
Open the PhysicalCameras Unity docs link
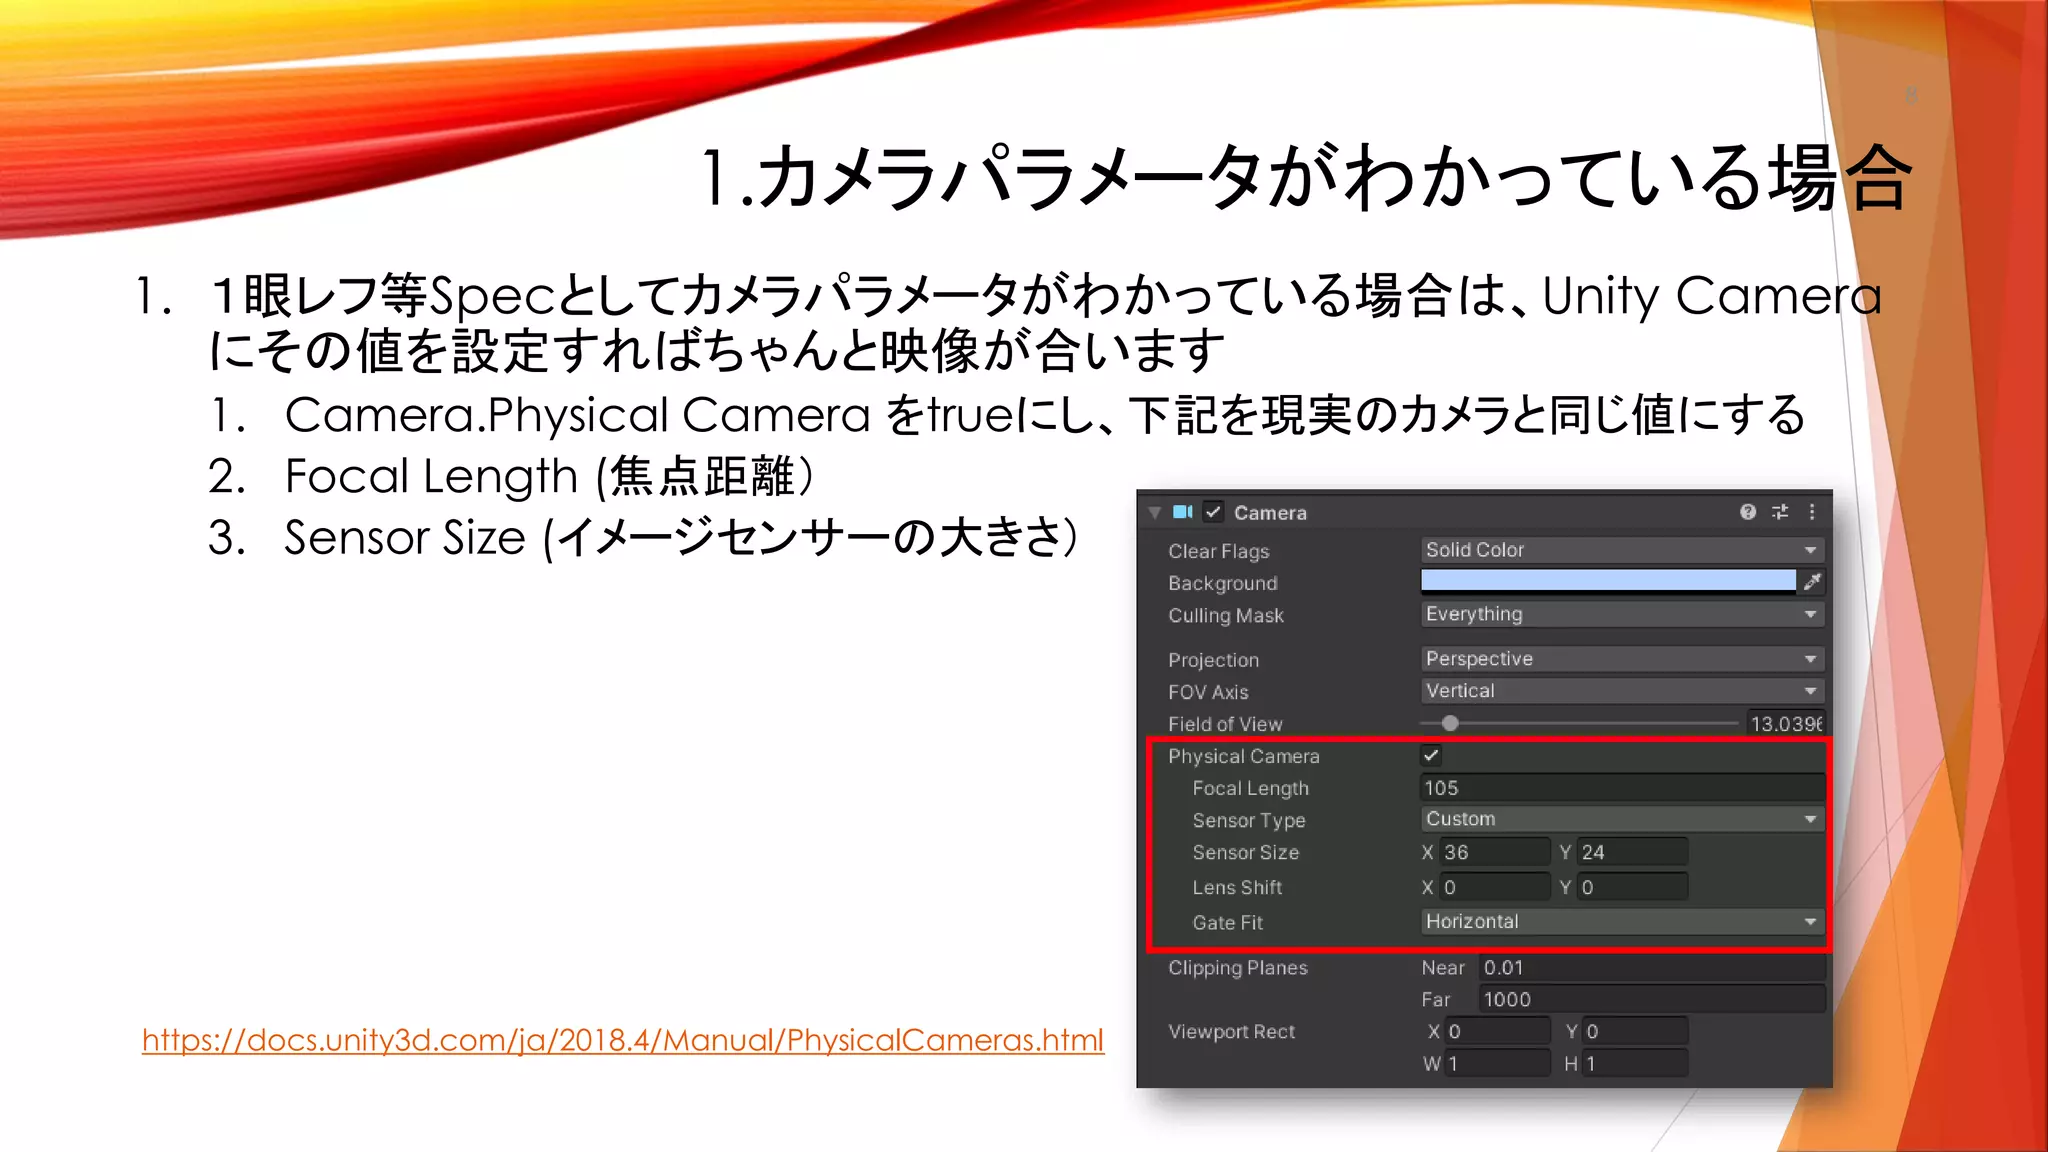623,1041
